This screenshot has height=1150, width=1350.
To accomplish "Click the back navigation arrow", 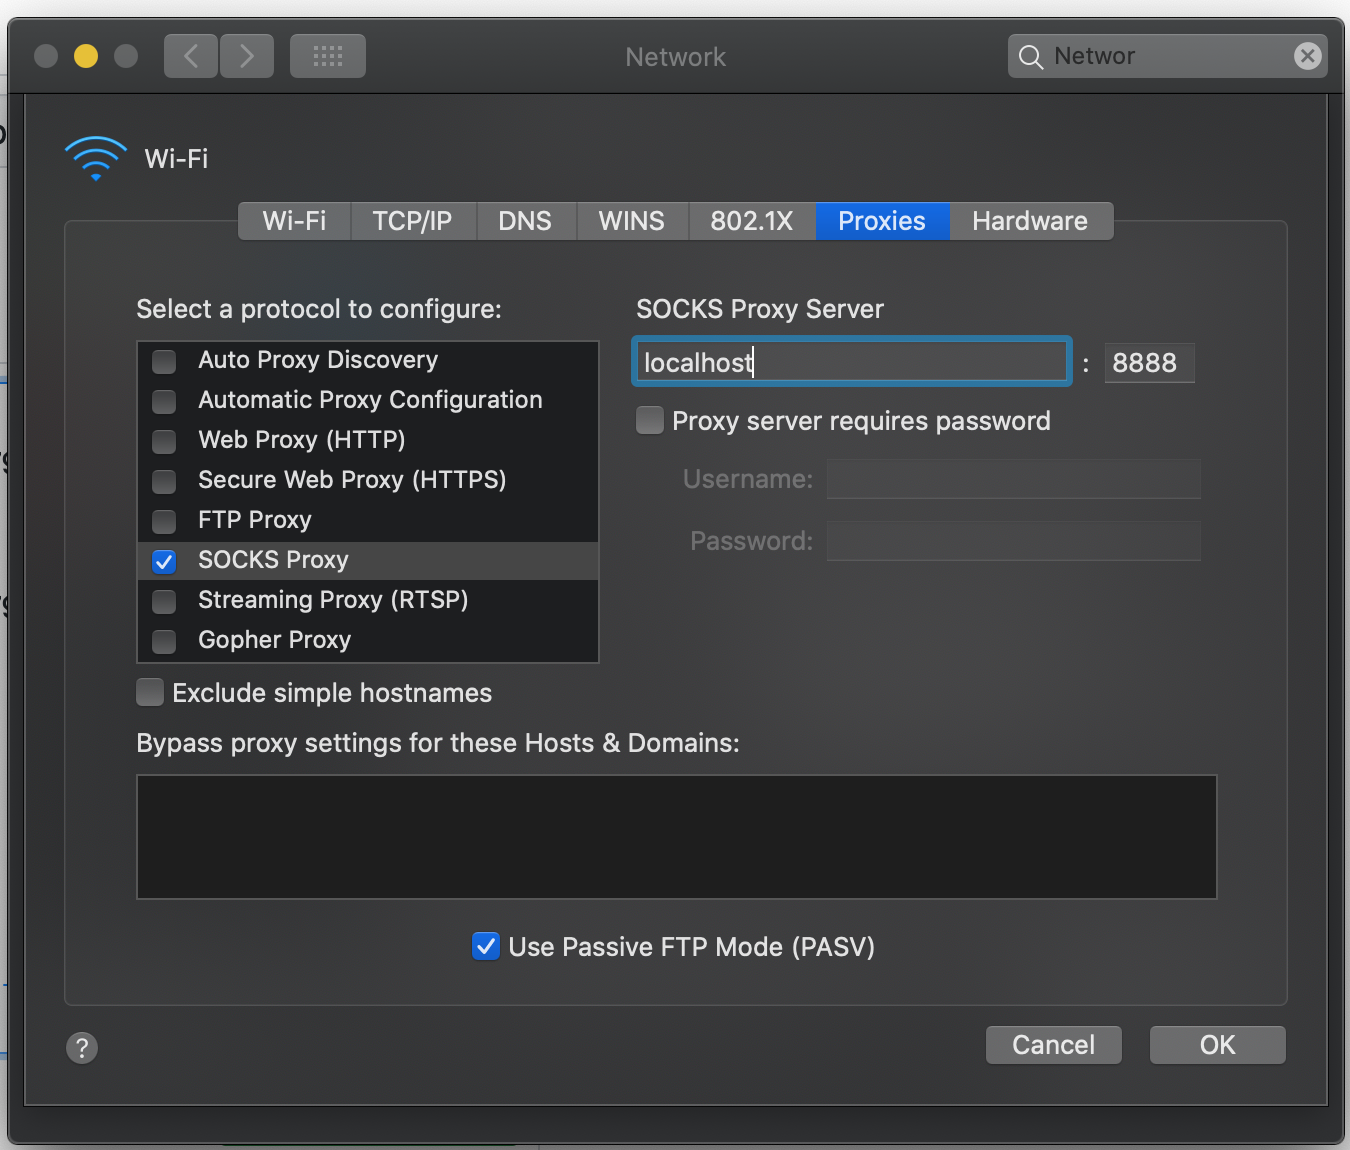I will click(x=191, y=56).
